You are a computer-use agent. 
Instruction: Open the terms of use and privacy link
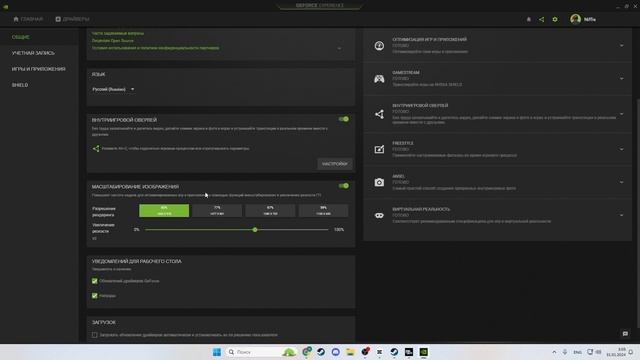click(156, 48)
